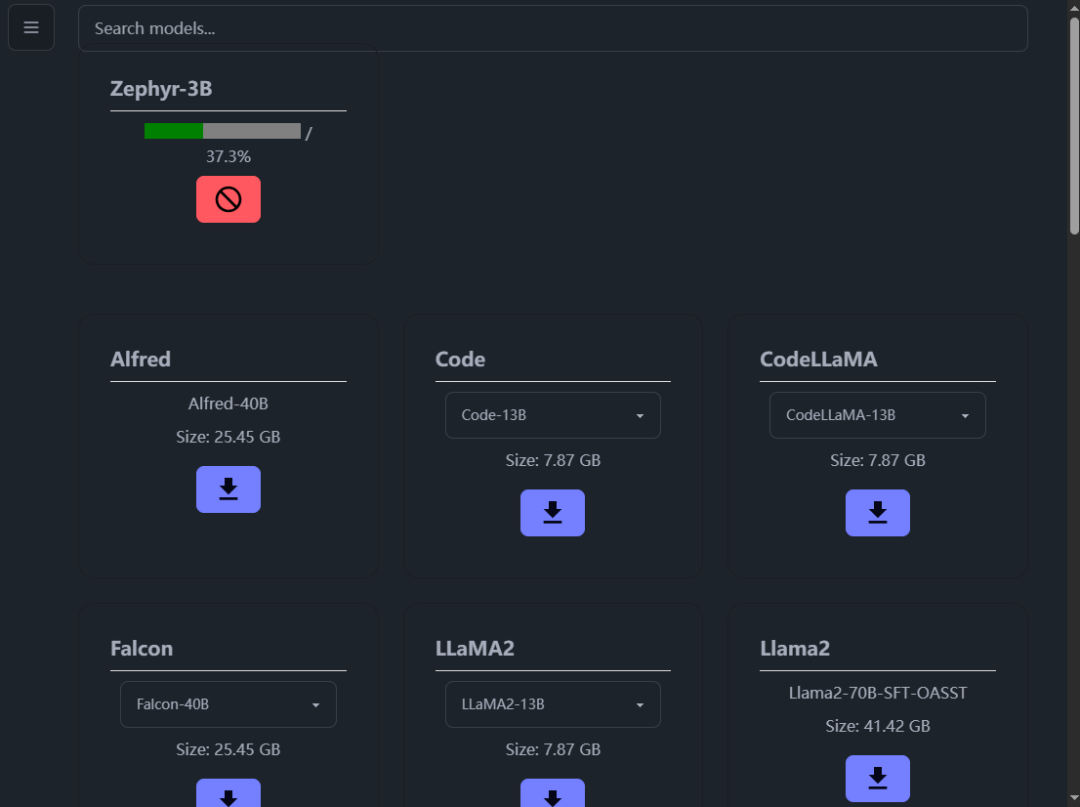
Task: Download the selected CodeLLaMA model
Action: (878, 513)
